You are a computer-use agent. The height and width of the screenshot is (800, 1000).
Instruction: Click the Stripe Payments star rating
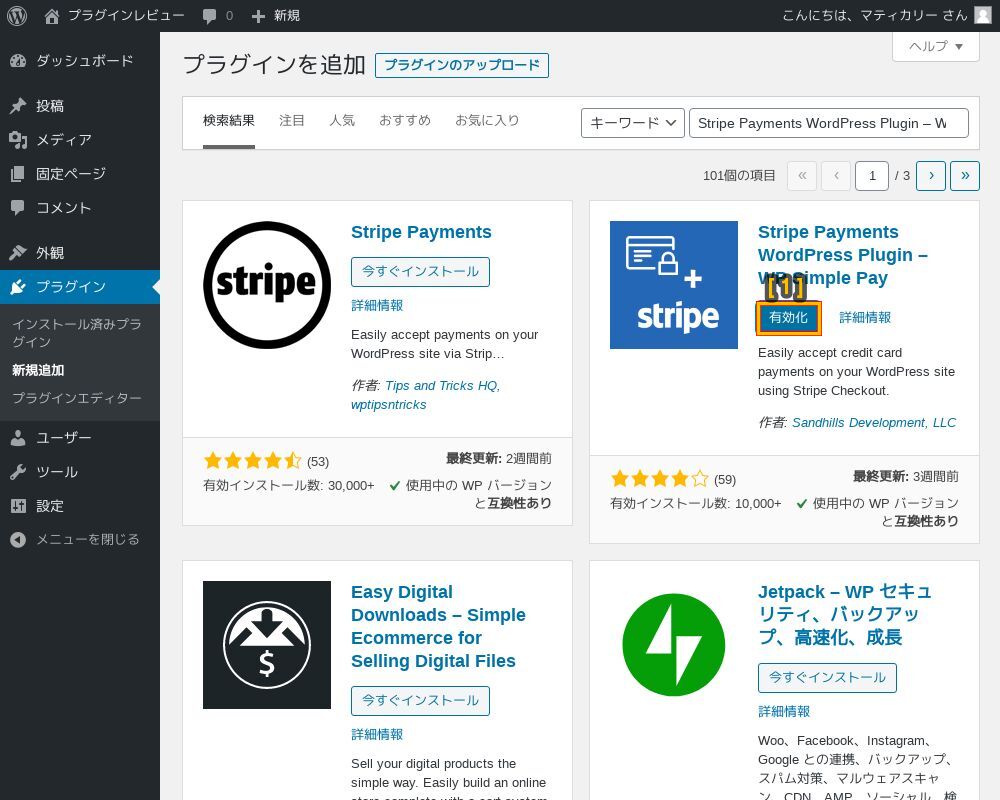tap(252, 461)
